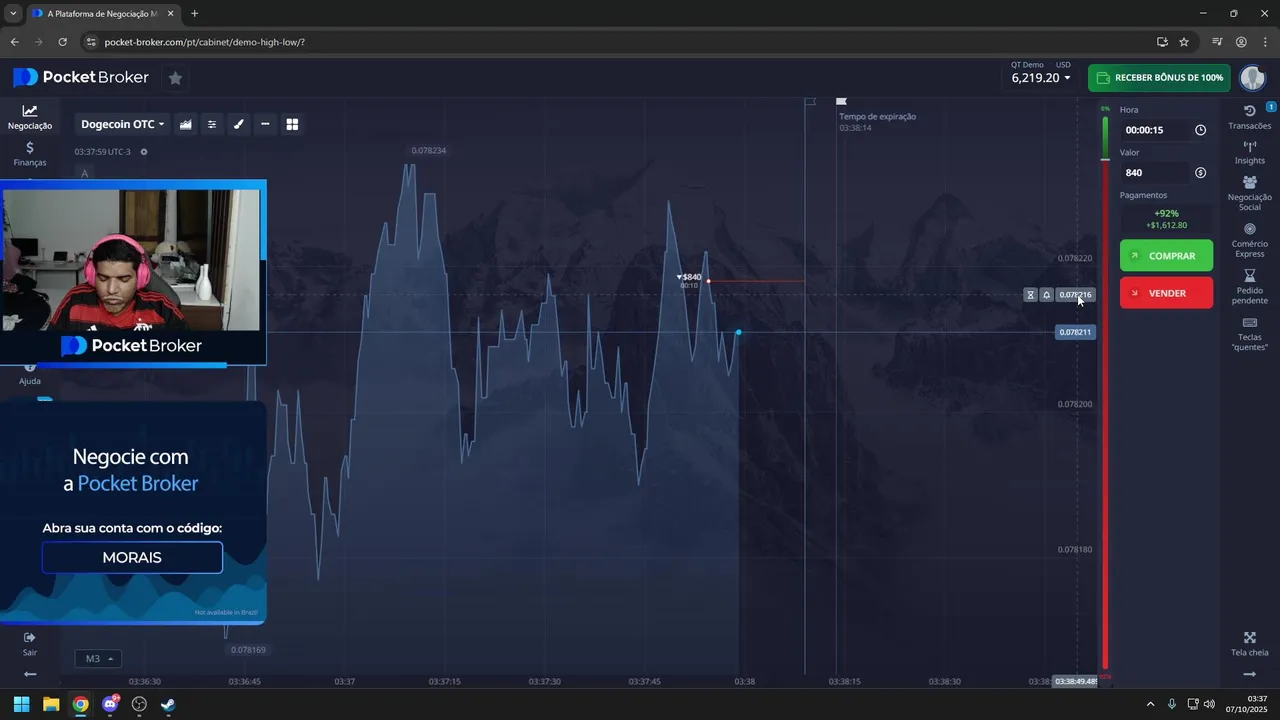Click Sair logout icon
This screenshot has height=720, width=1280.
[30, 643]
